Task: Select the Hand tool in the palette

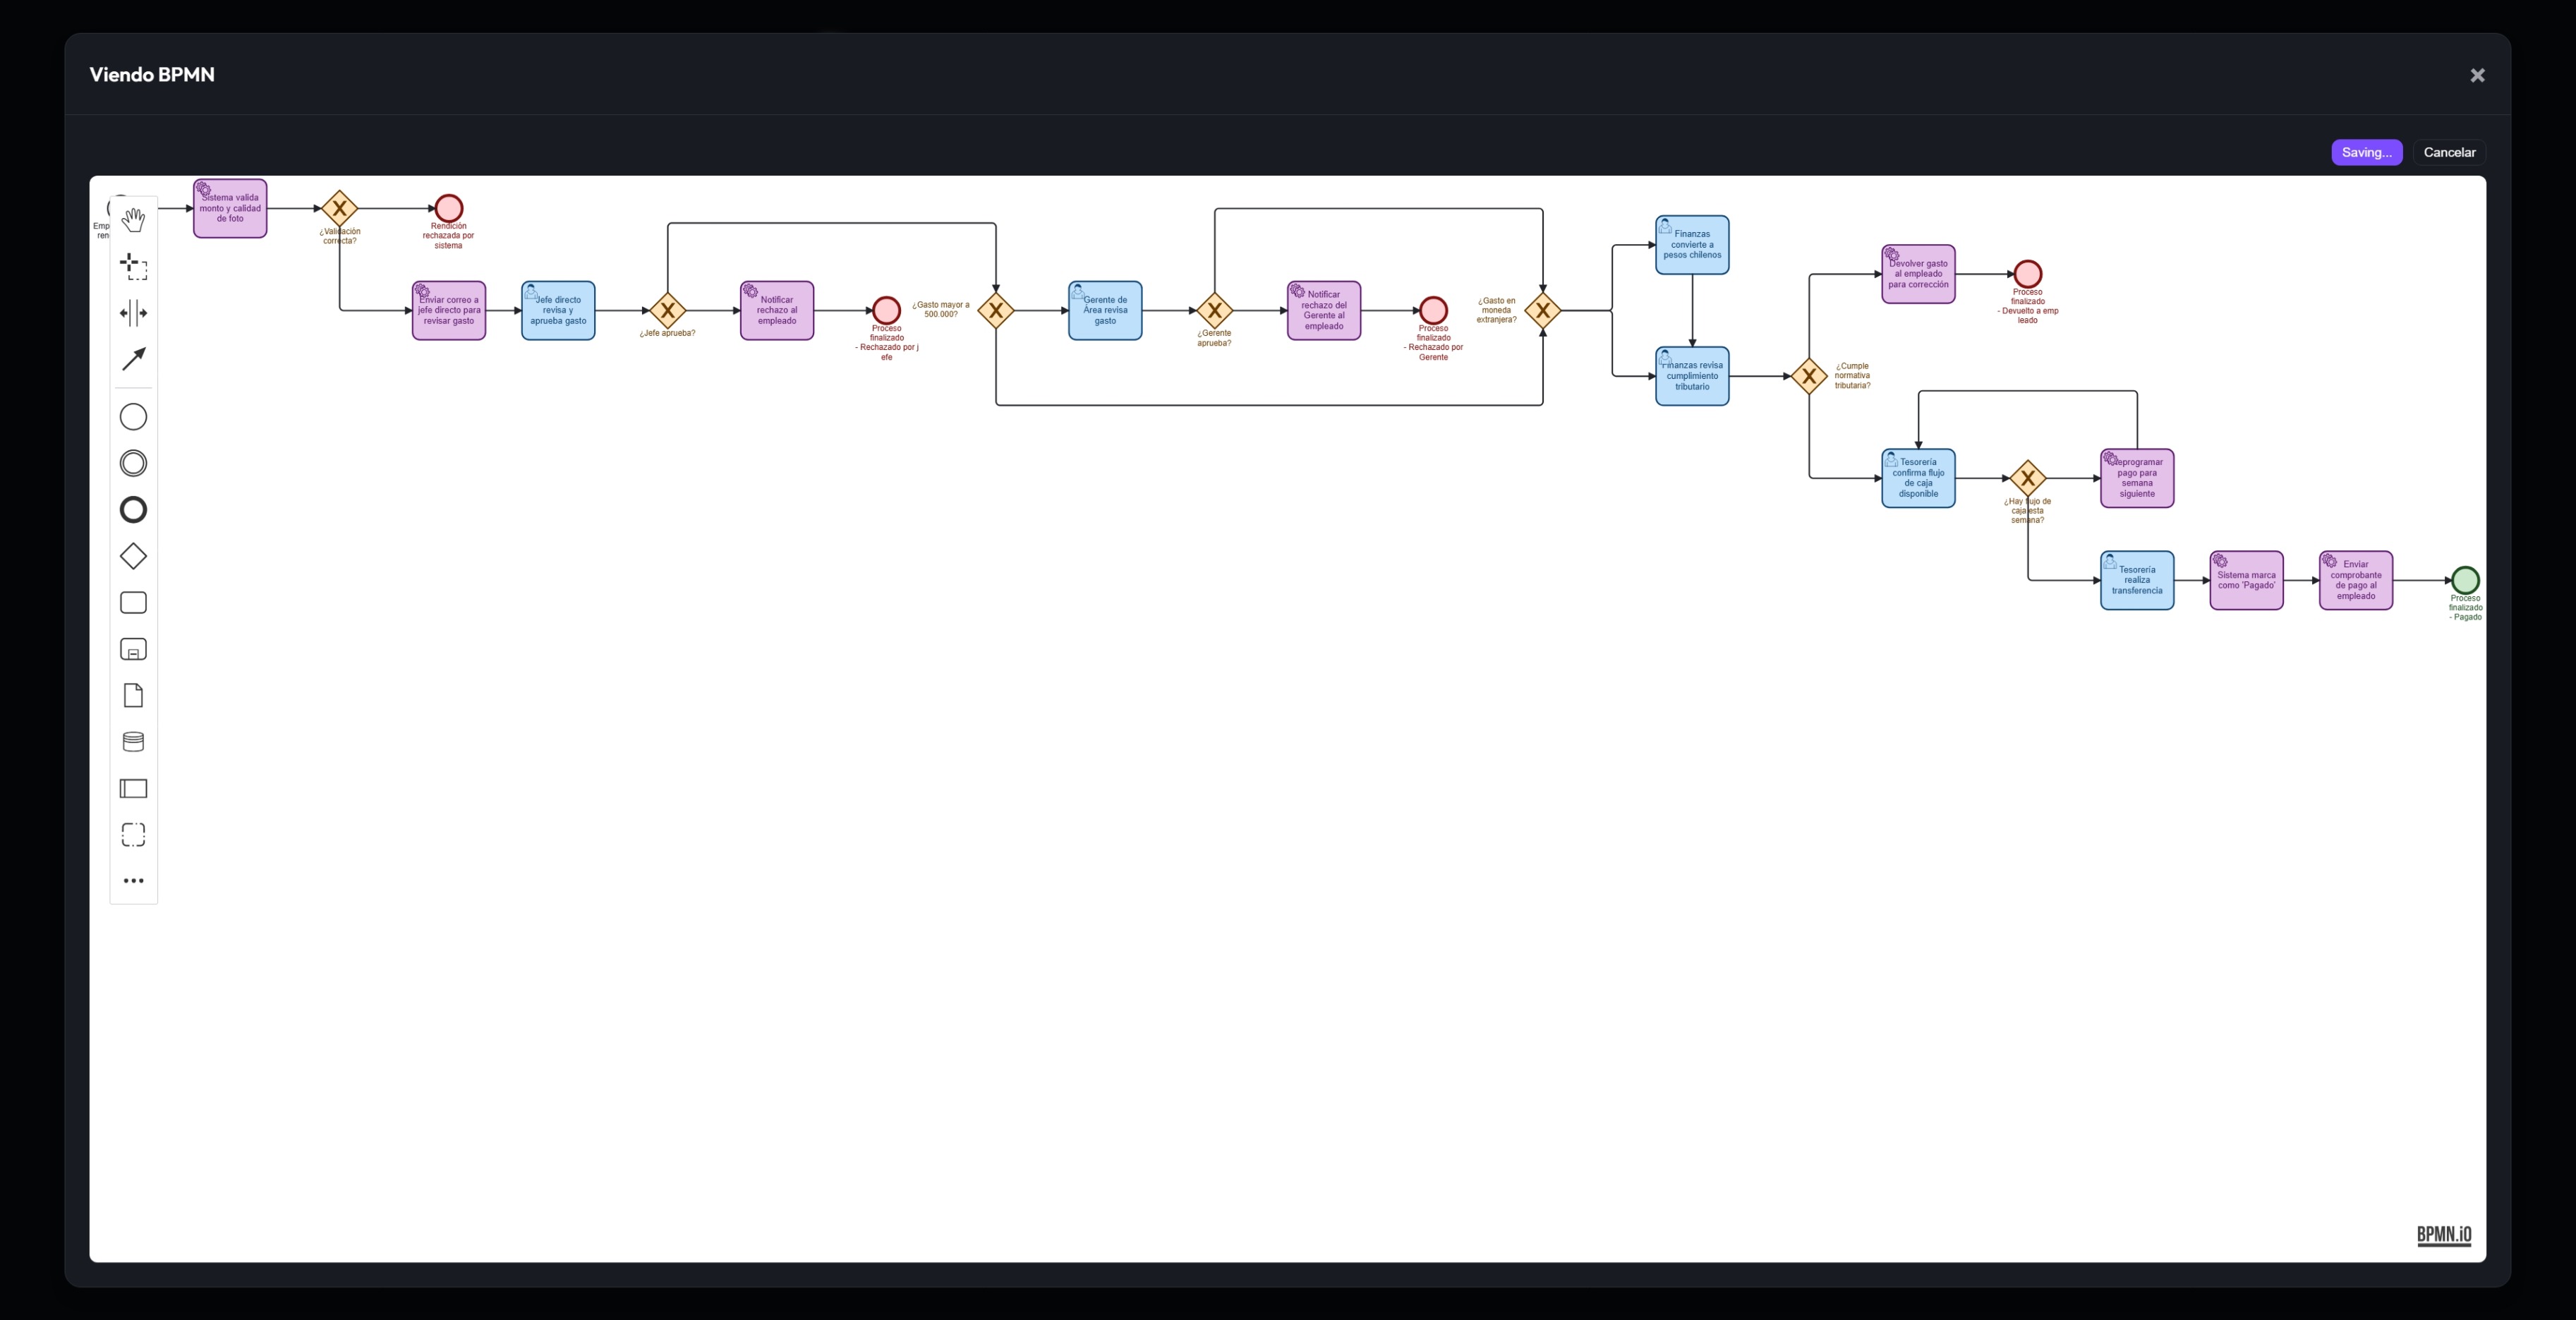Action: coord(133,220)
